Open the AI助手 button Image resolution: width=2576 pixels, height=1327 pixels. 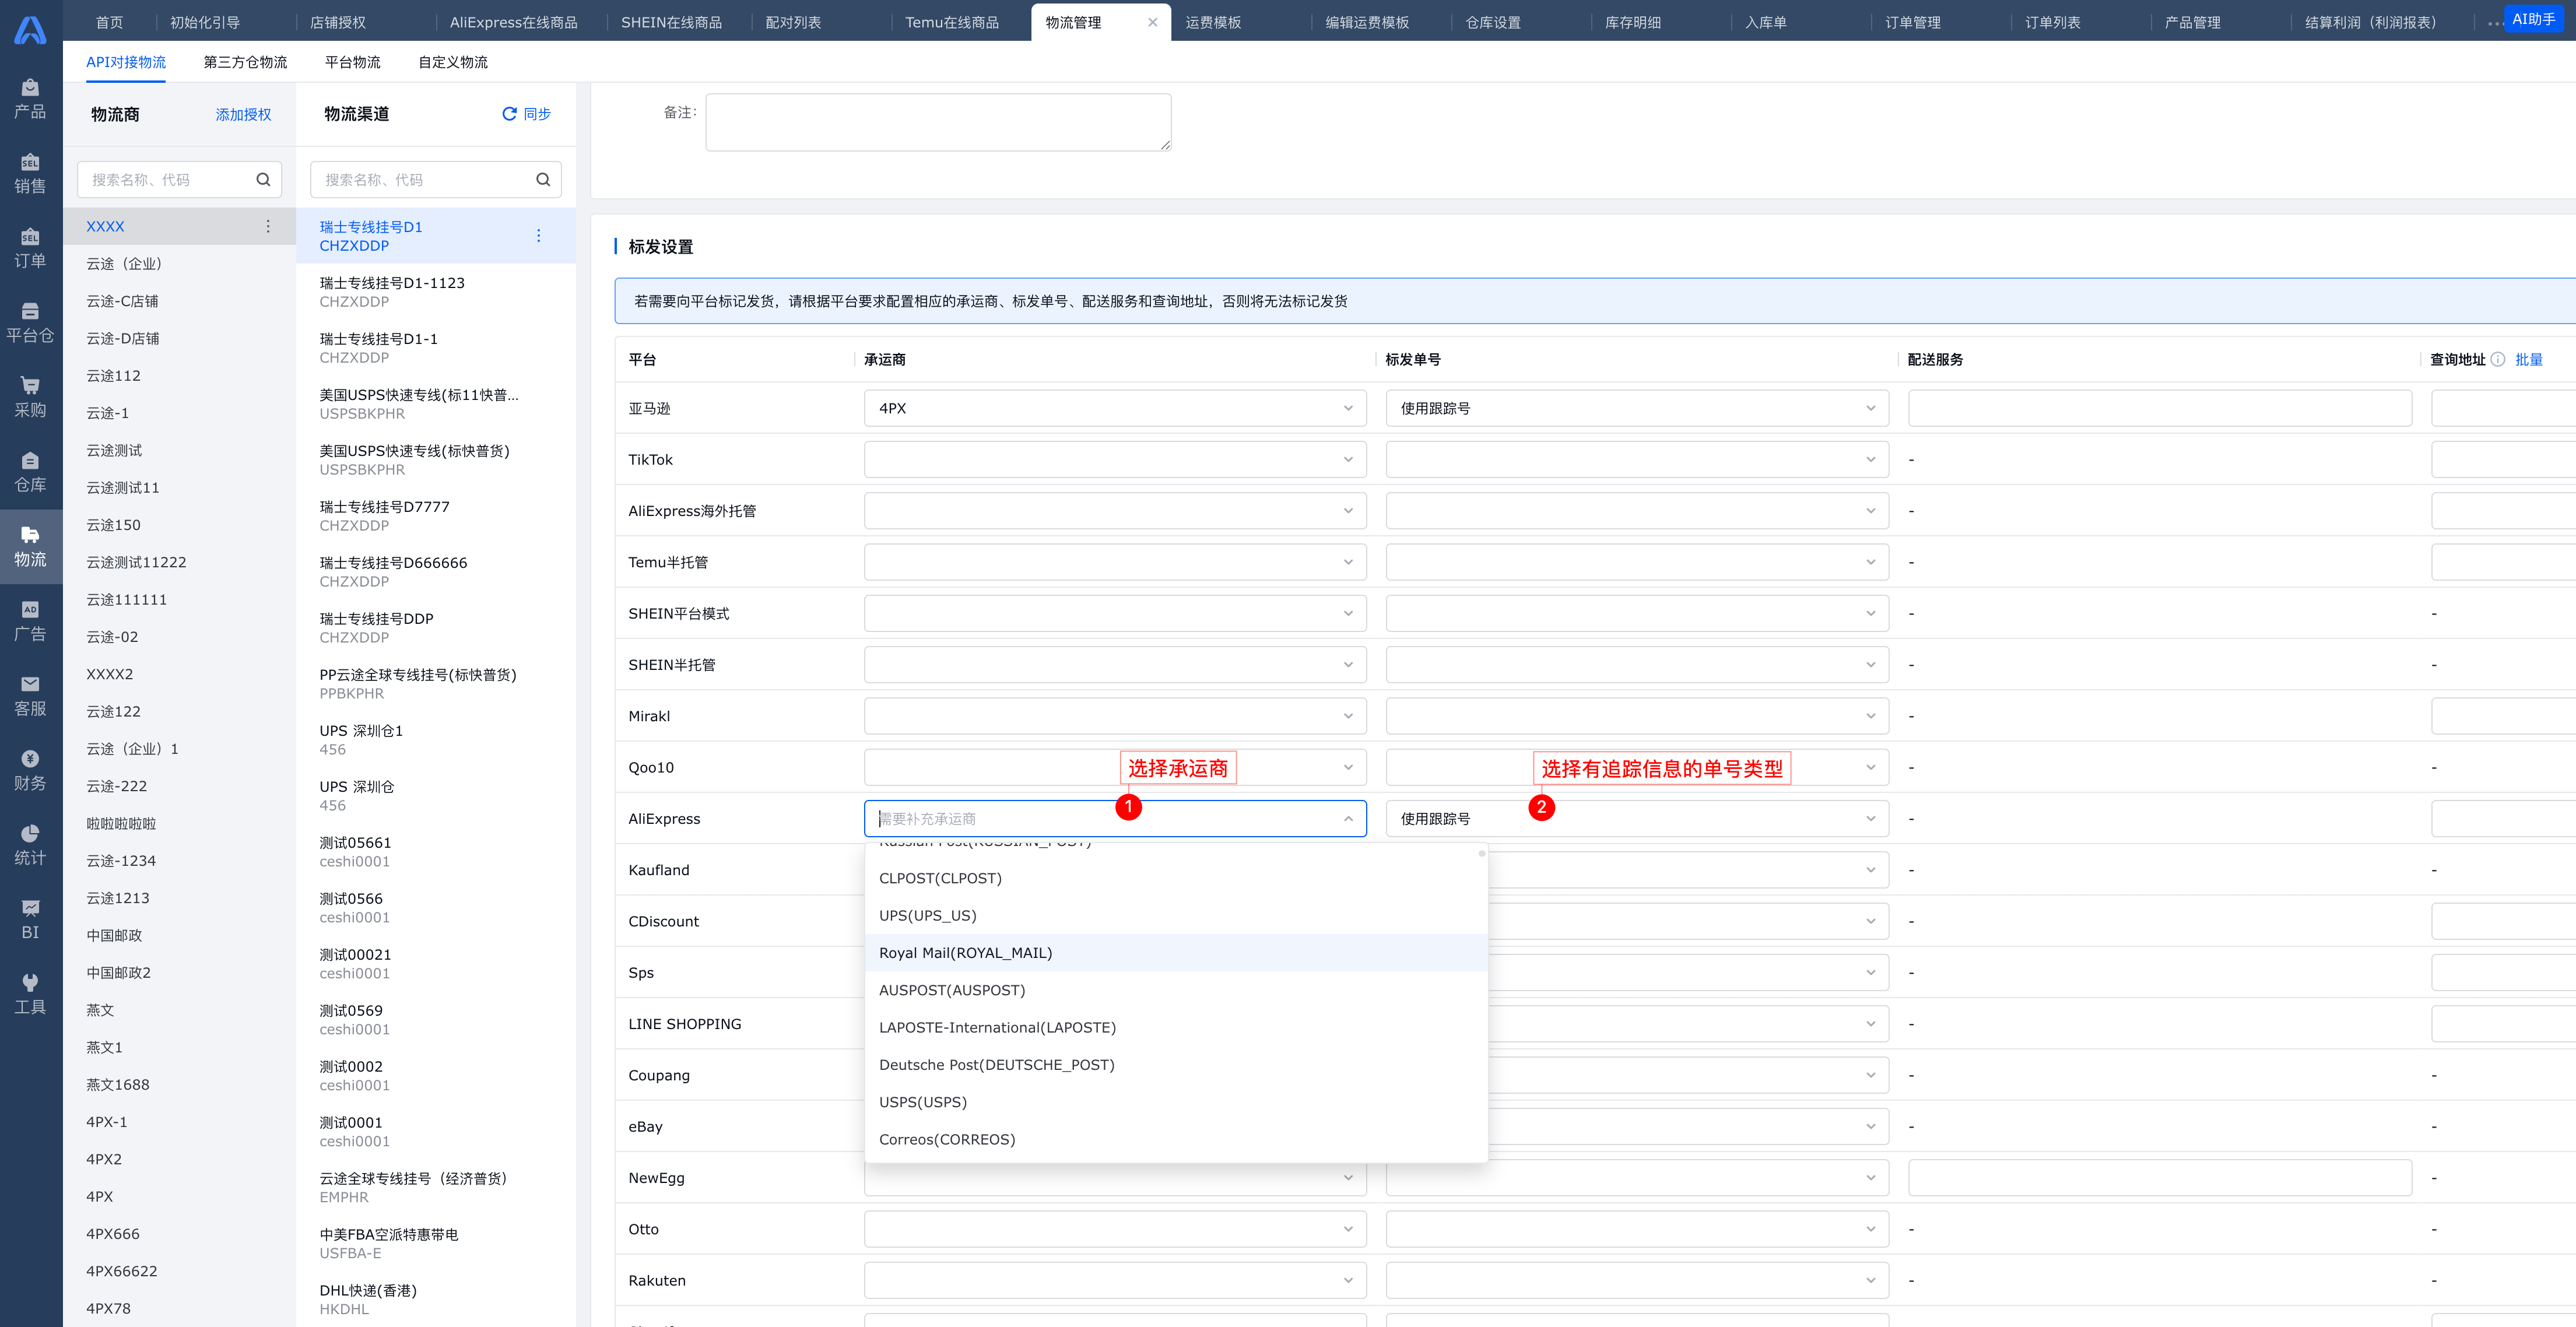click(x=2534, y=19)
